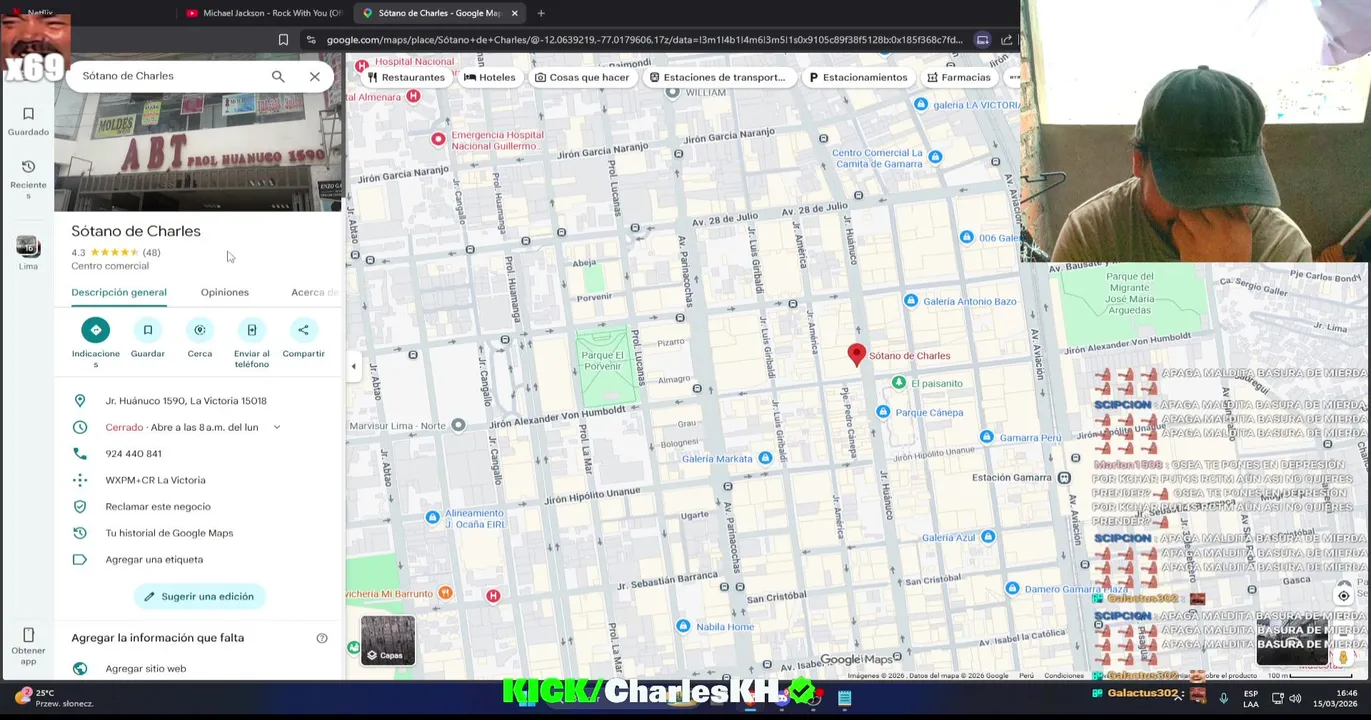Click the browser address bar URL
This screenshot has width=1371, height=720.
coord(644,40)
